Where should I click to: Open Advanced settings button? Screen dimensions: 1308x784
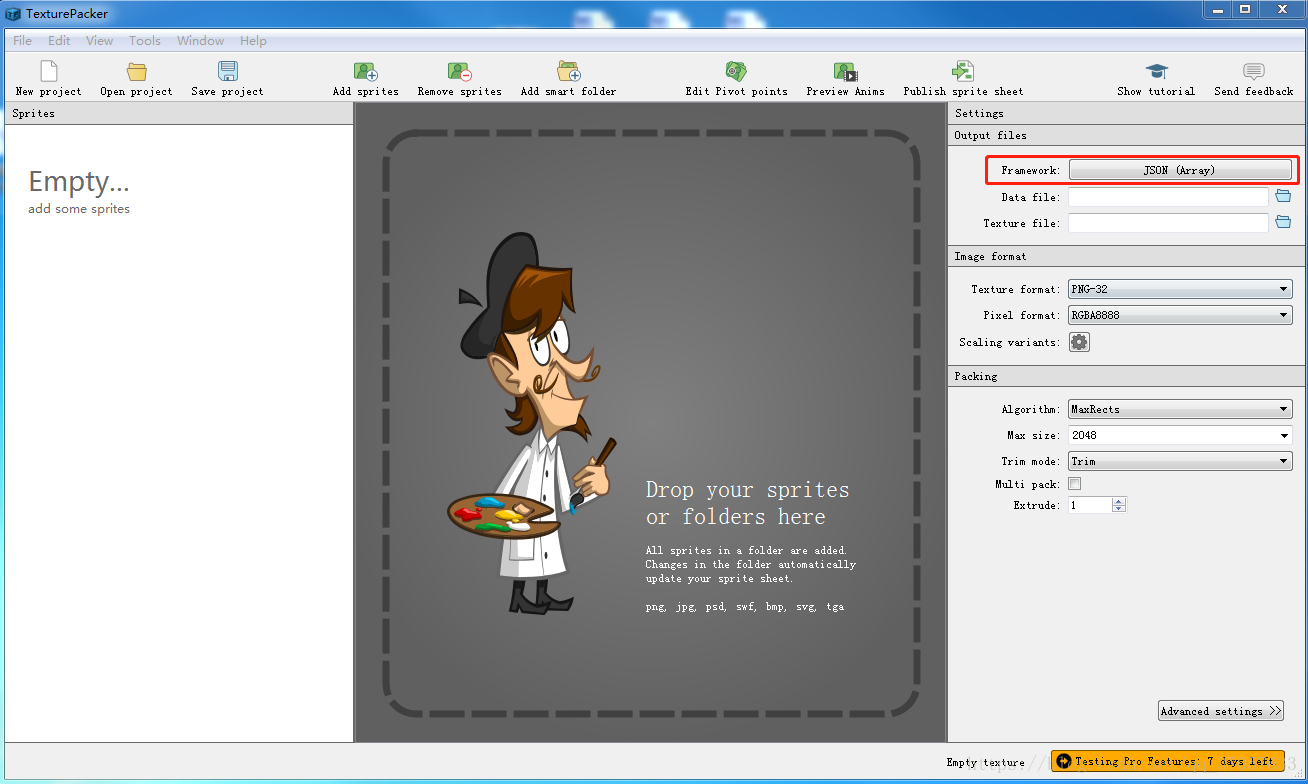(1220, 711)
